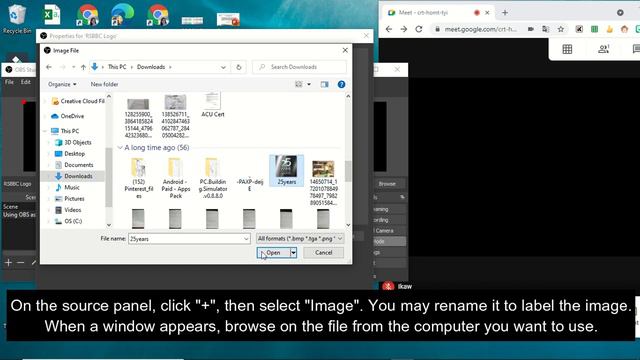Image resolution: width=640 pixels, height=360 pixels.
Task: Click Open to load the image
Action: 273,253
